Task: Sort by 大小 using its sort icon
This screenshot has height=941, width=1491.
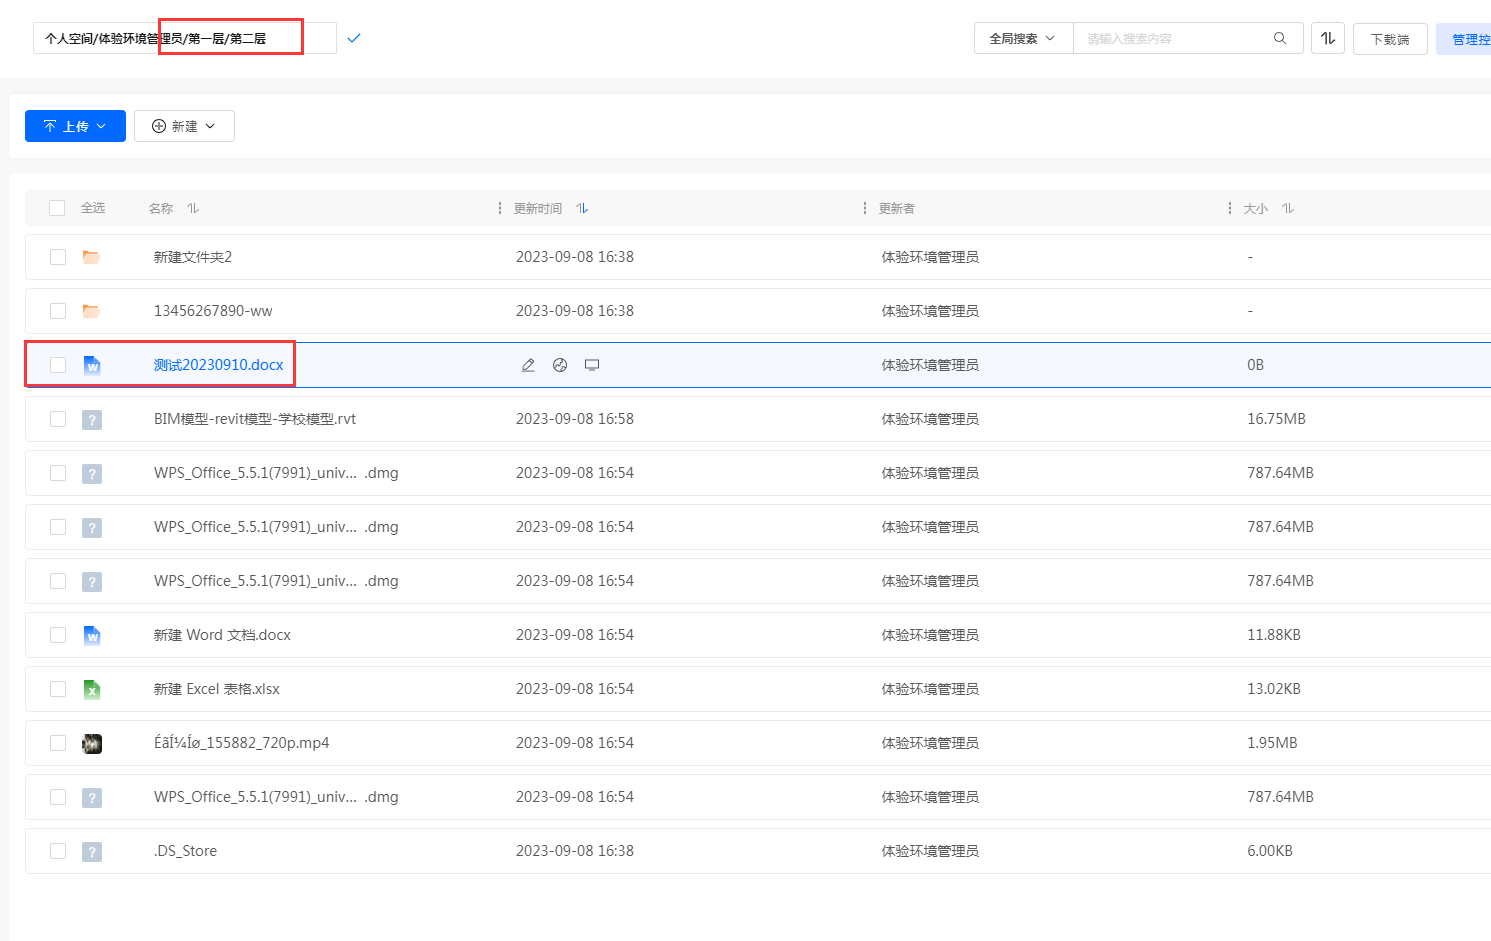Action: point(1288,208)
